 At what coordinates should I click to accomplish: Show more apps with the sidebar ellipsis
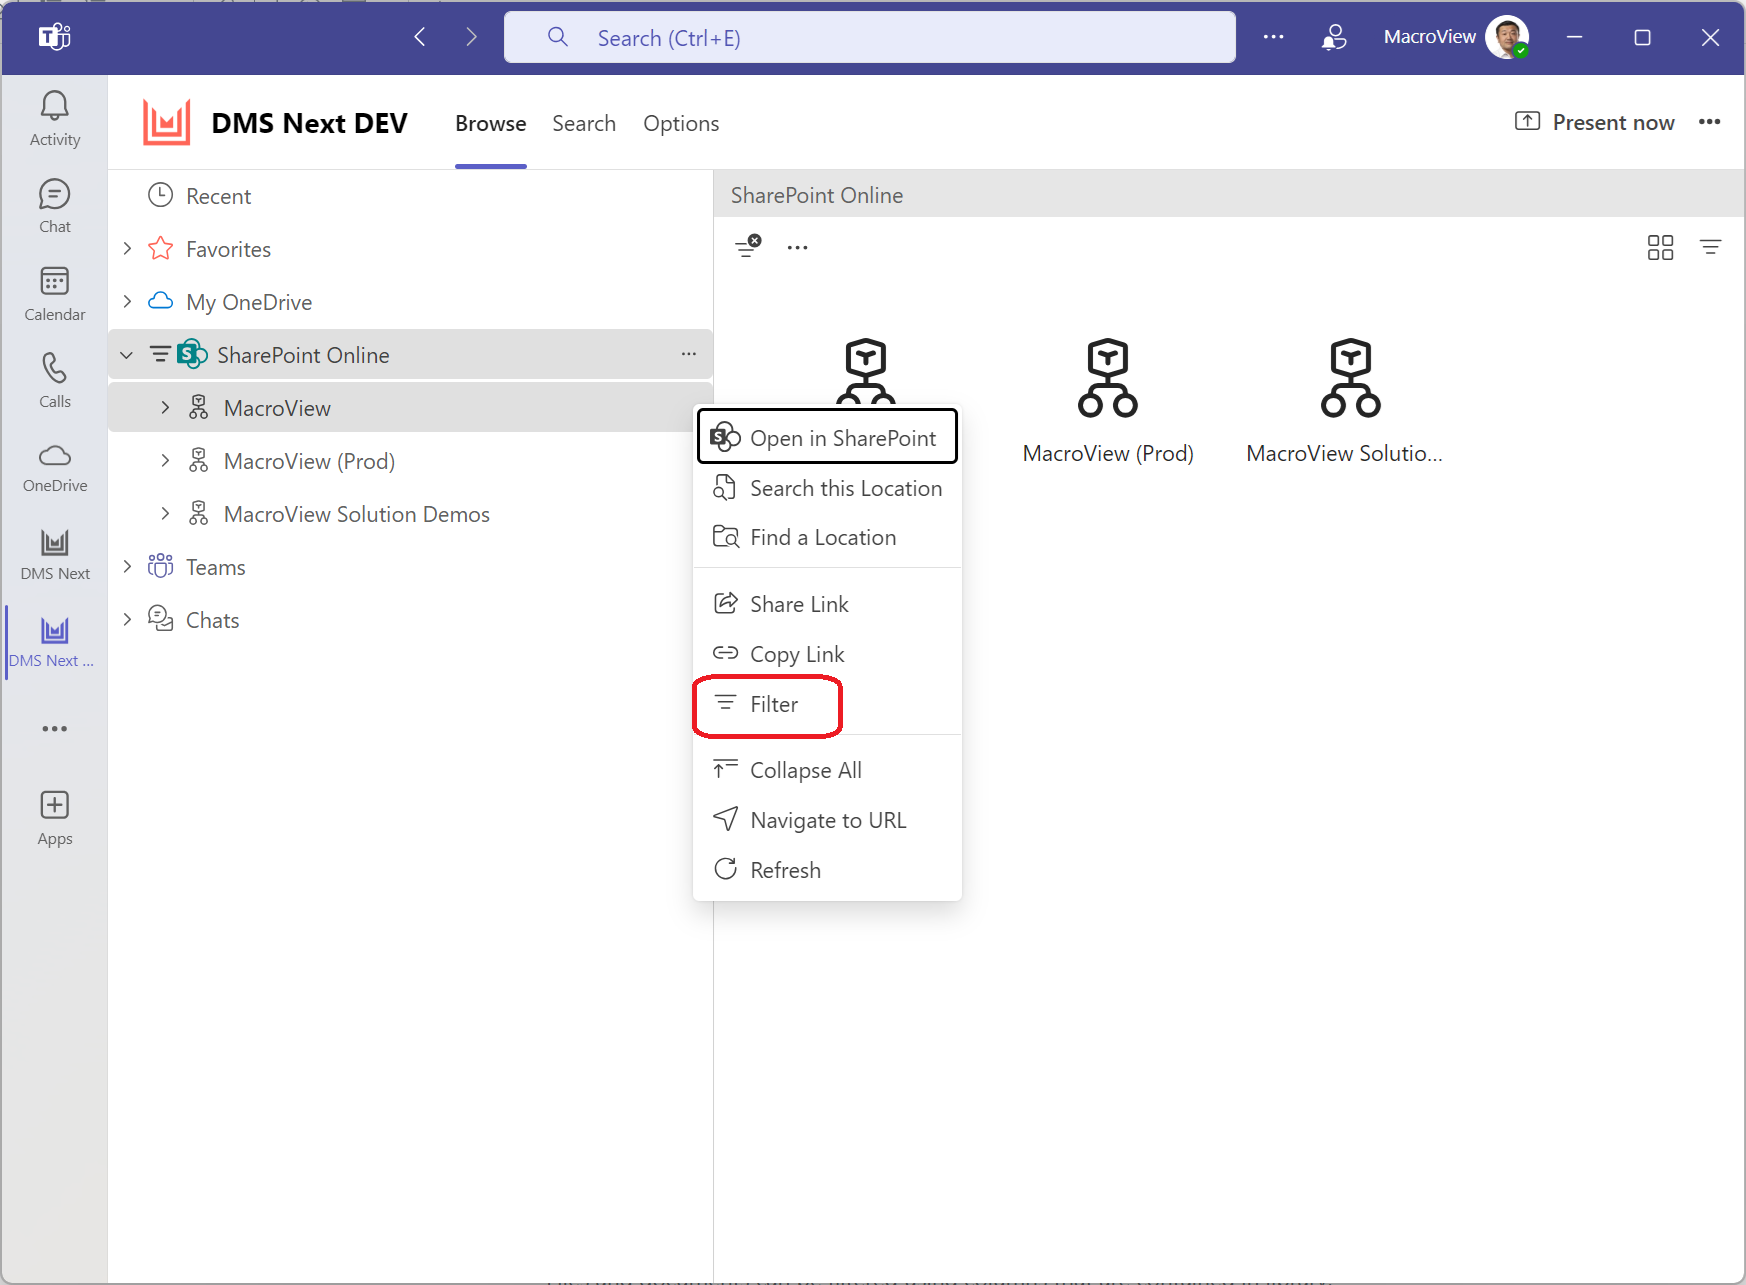coord(55,729)
